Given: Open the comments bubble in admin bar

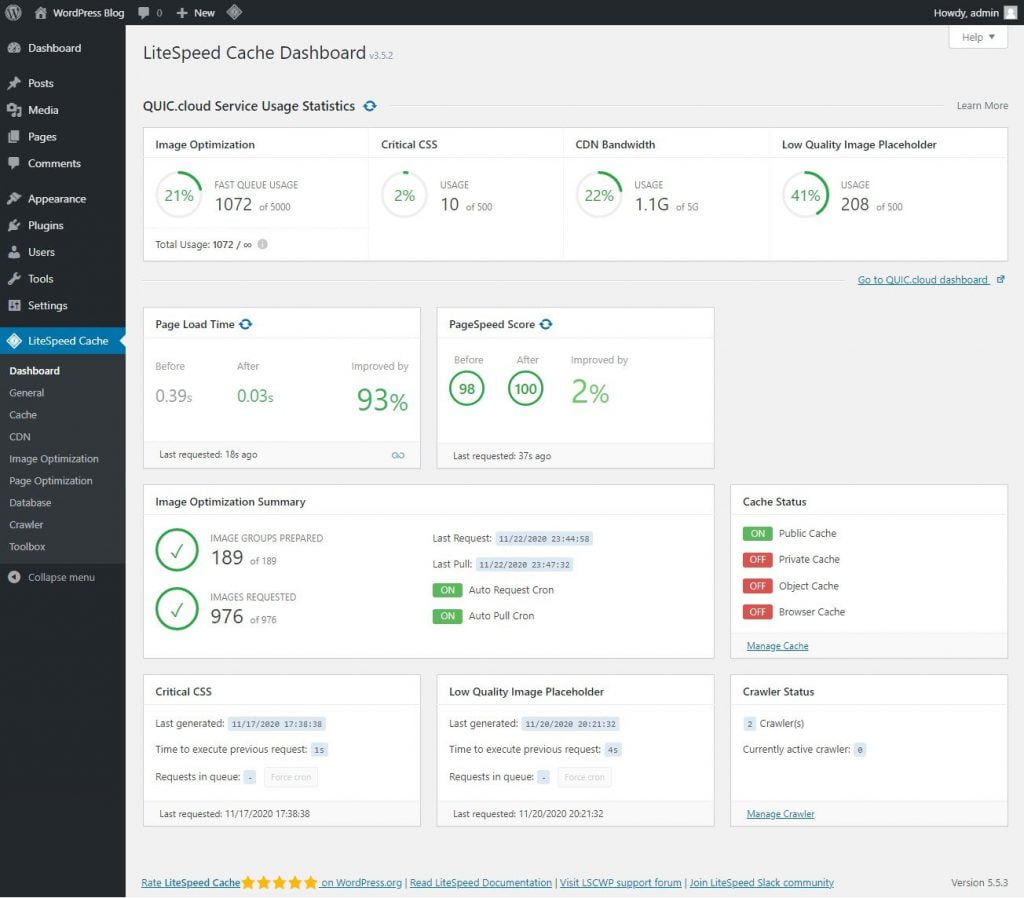Looking at the screenshot, I should (x=144, y=13).
